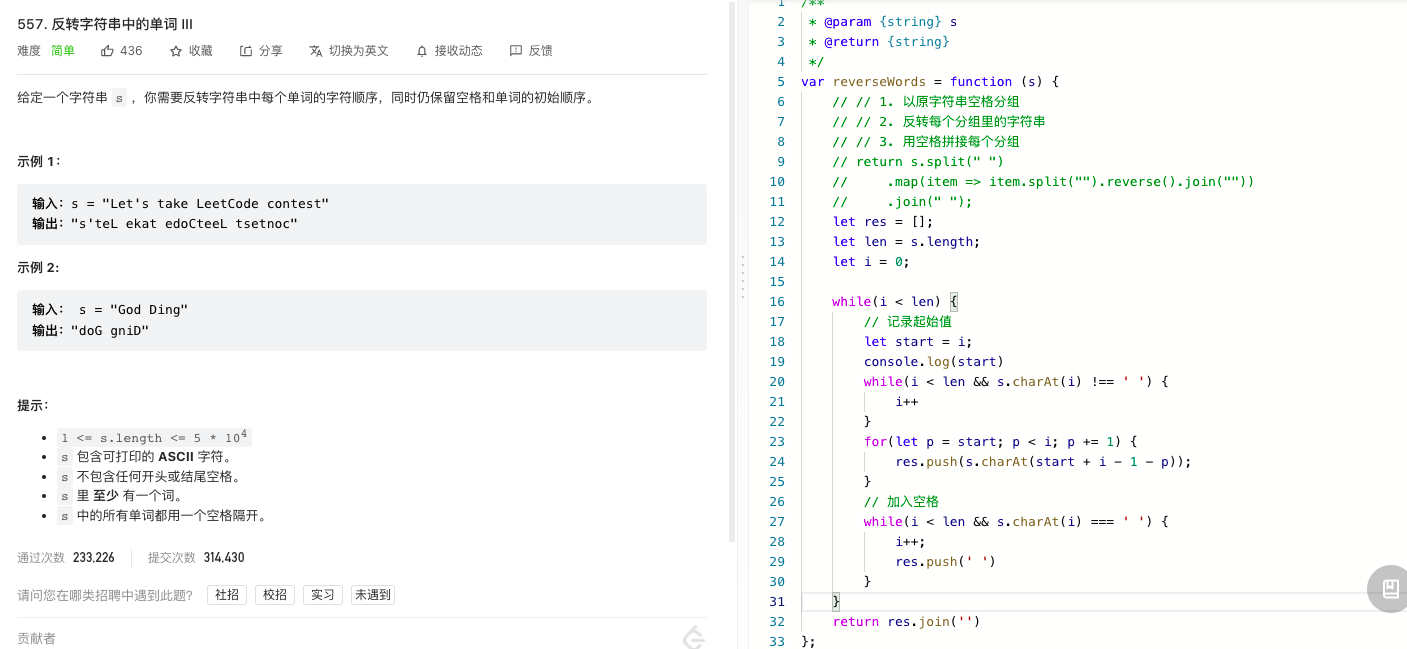Screen dimensions: 1407x649
Task: Click the hint 中的所有单词都用一个空格隔开
Action: tap(162, 516)
